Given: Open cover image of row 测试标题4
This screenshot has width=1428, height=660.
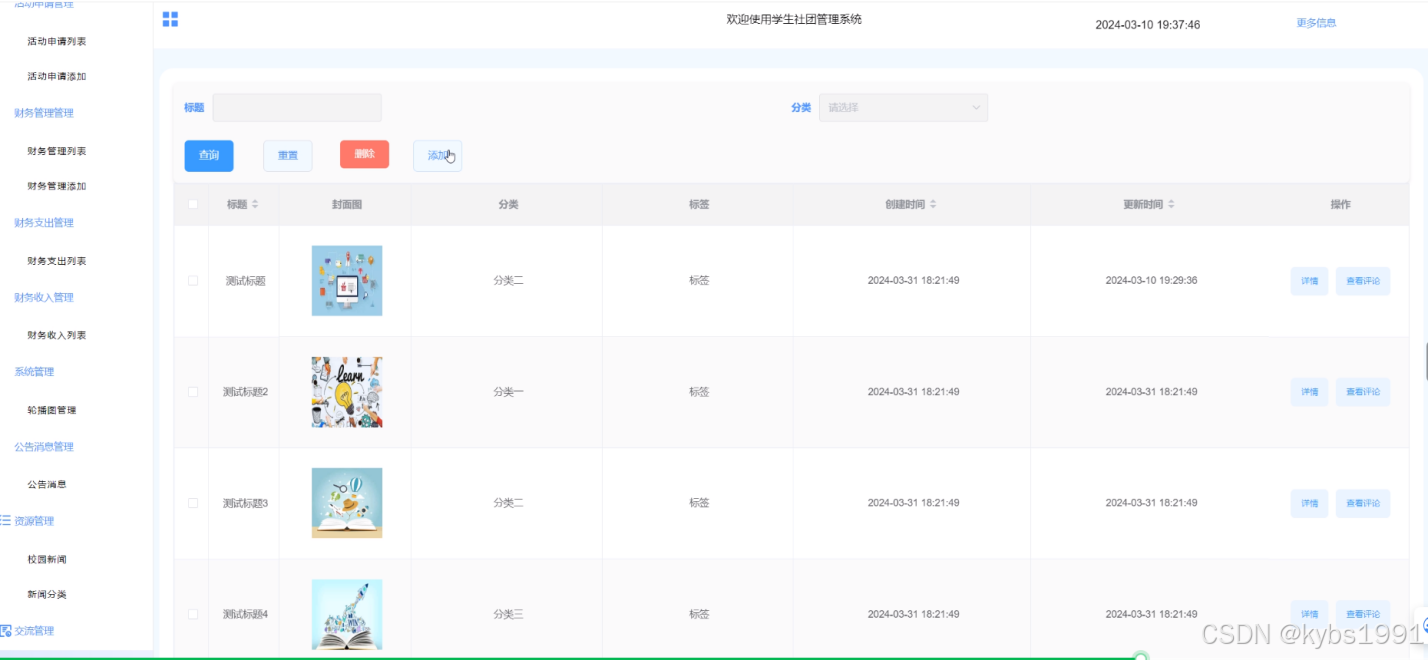Looking at the screenshot, I should (x=347, y=614).
